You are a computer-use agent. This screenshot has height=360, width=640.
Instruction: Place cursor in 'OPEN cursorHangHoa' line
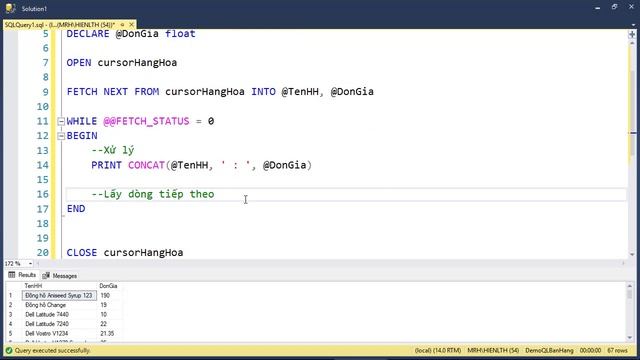click(x=122, y=63)
